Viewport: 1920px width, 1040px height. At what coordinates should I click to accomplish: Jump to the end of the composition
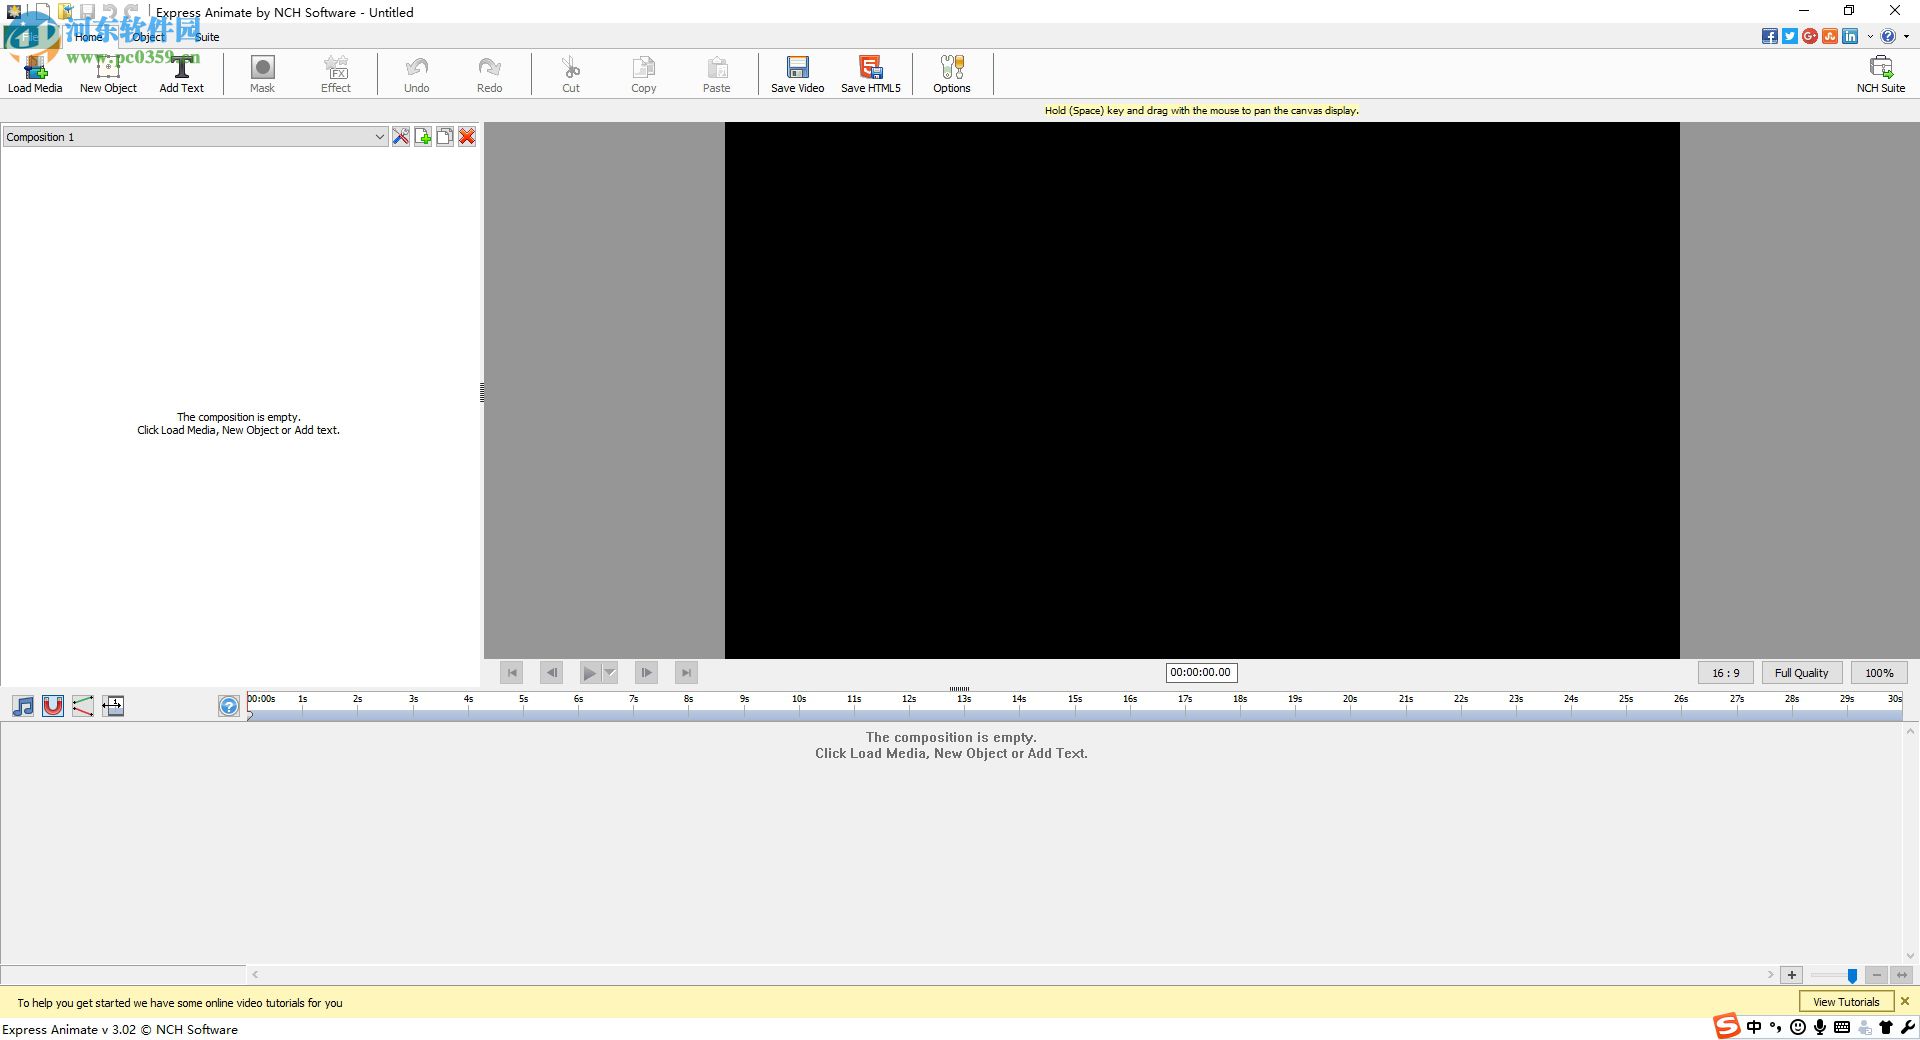point(686,673)
